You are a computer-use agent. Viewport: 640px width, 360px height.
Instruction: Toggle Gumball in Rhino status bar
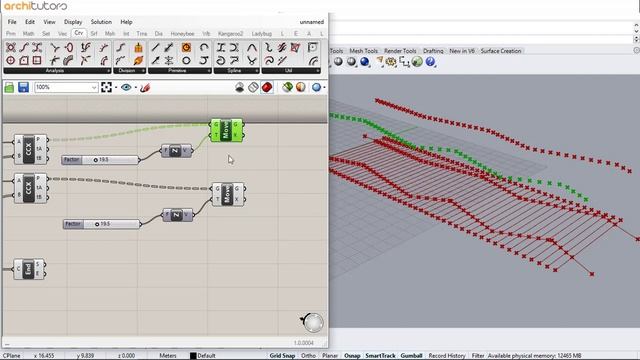(x=411, y=356)
